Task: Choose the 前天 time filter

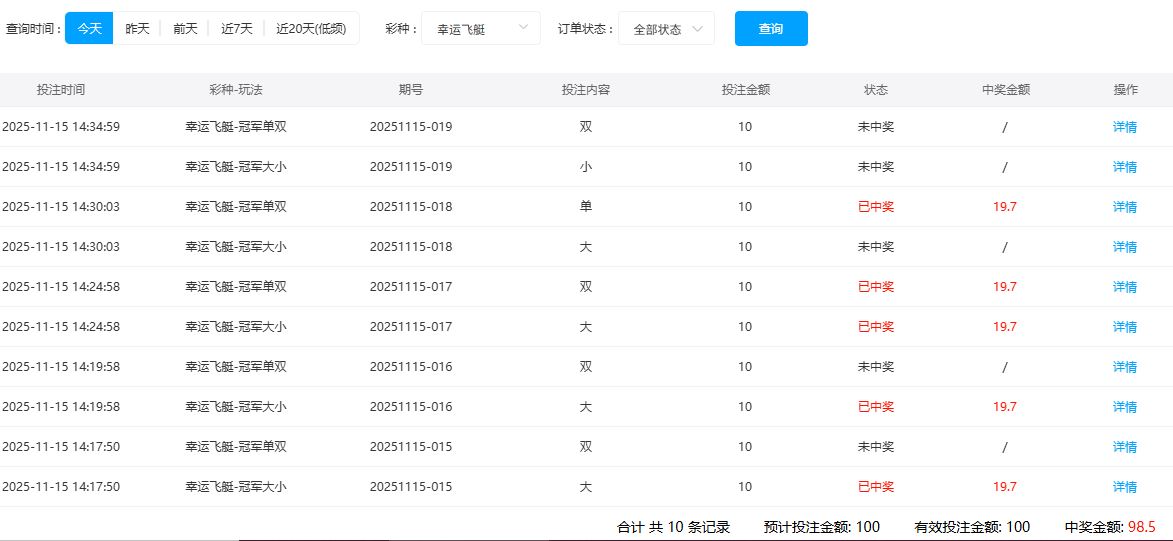Action: coord(185,29)
